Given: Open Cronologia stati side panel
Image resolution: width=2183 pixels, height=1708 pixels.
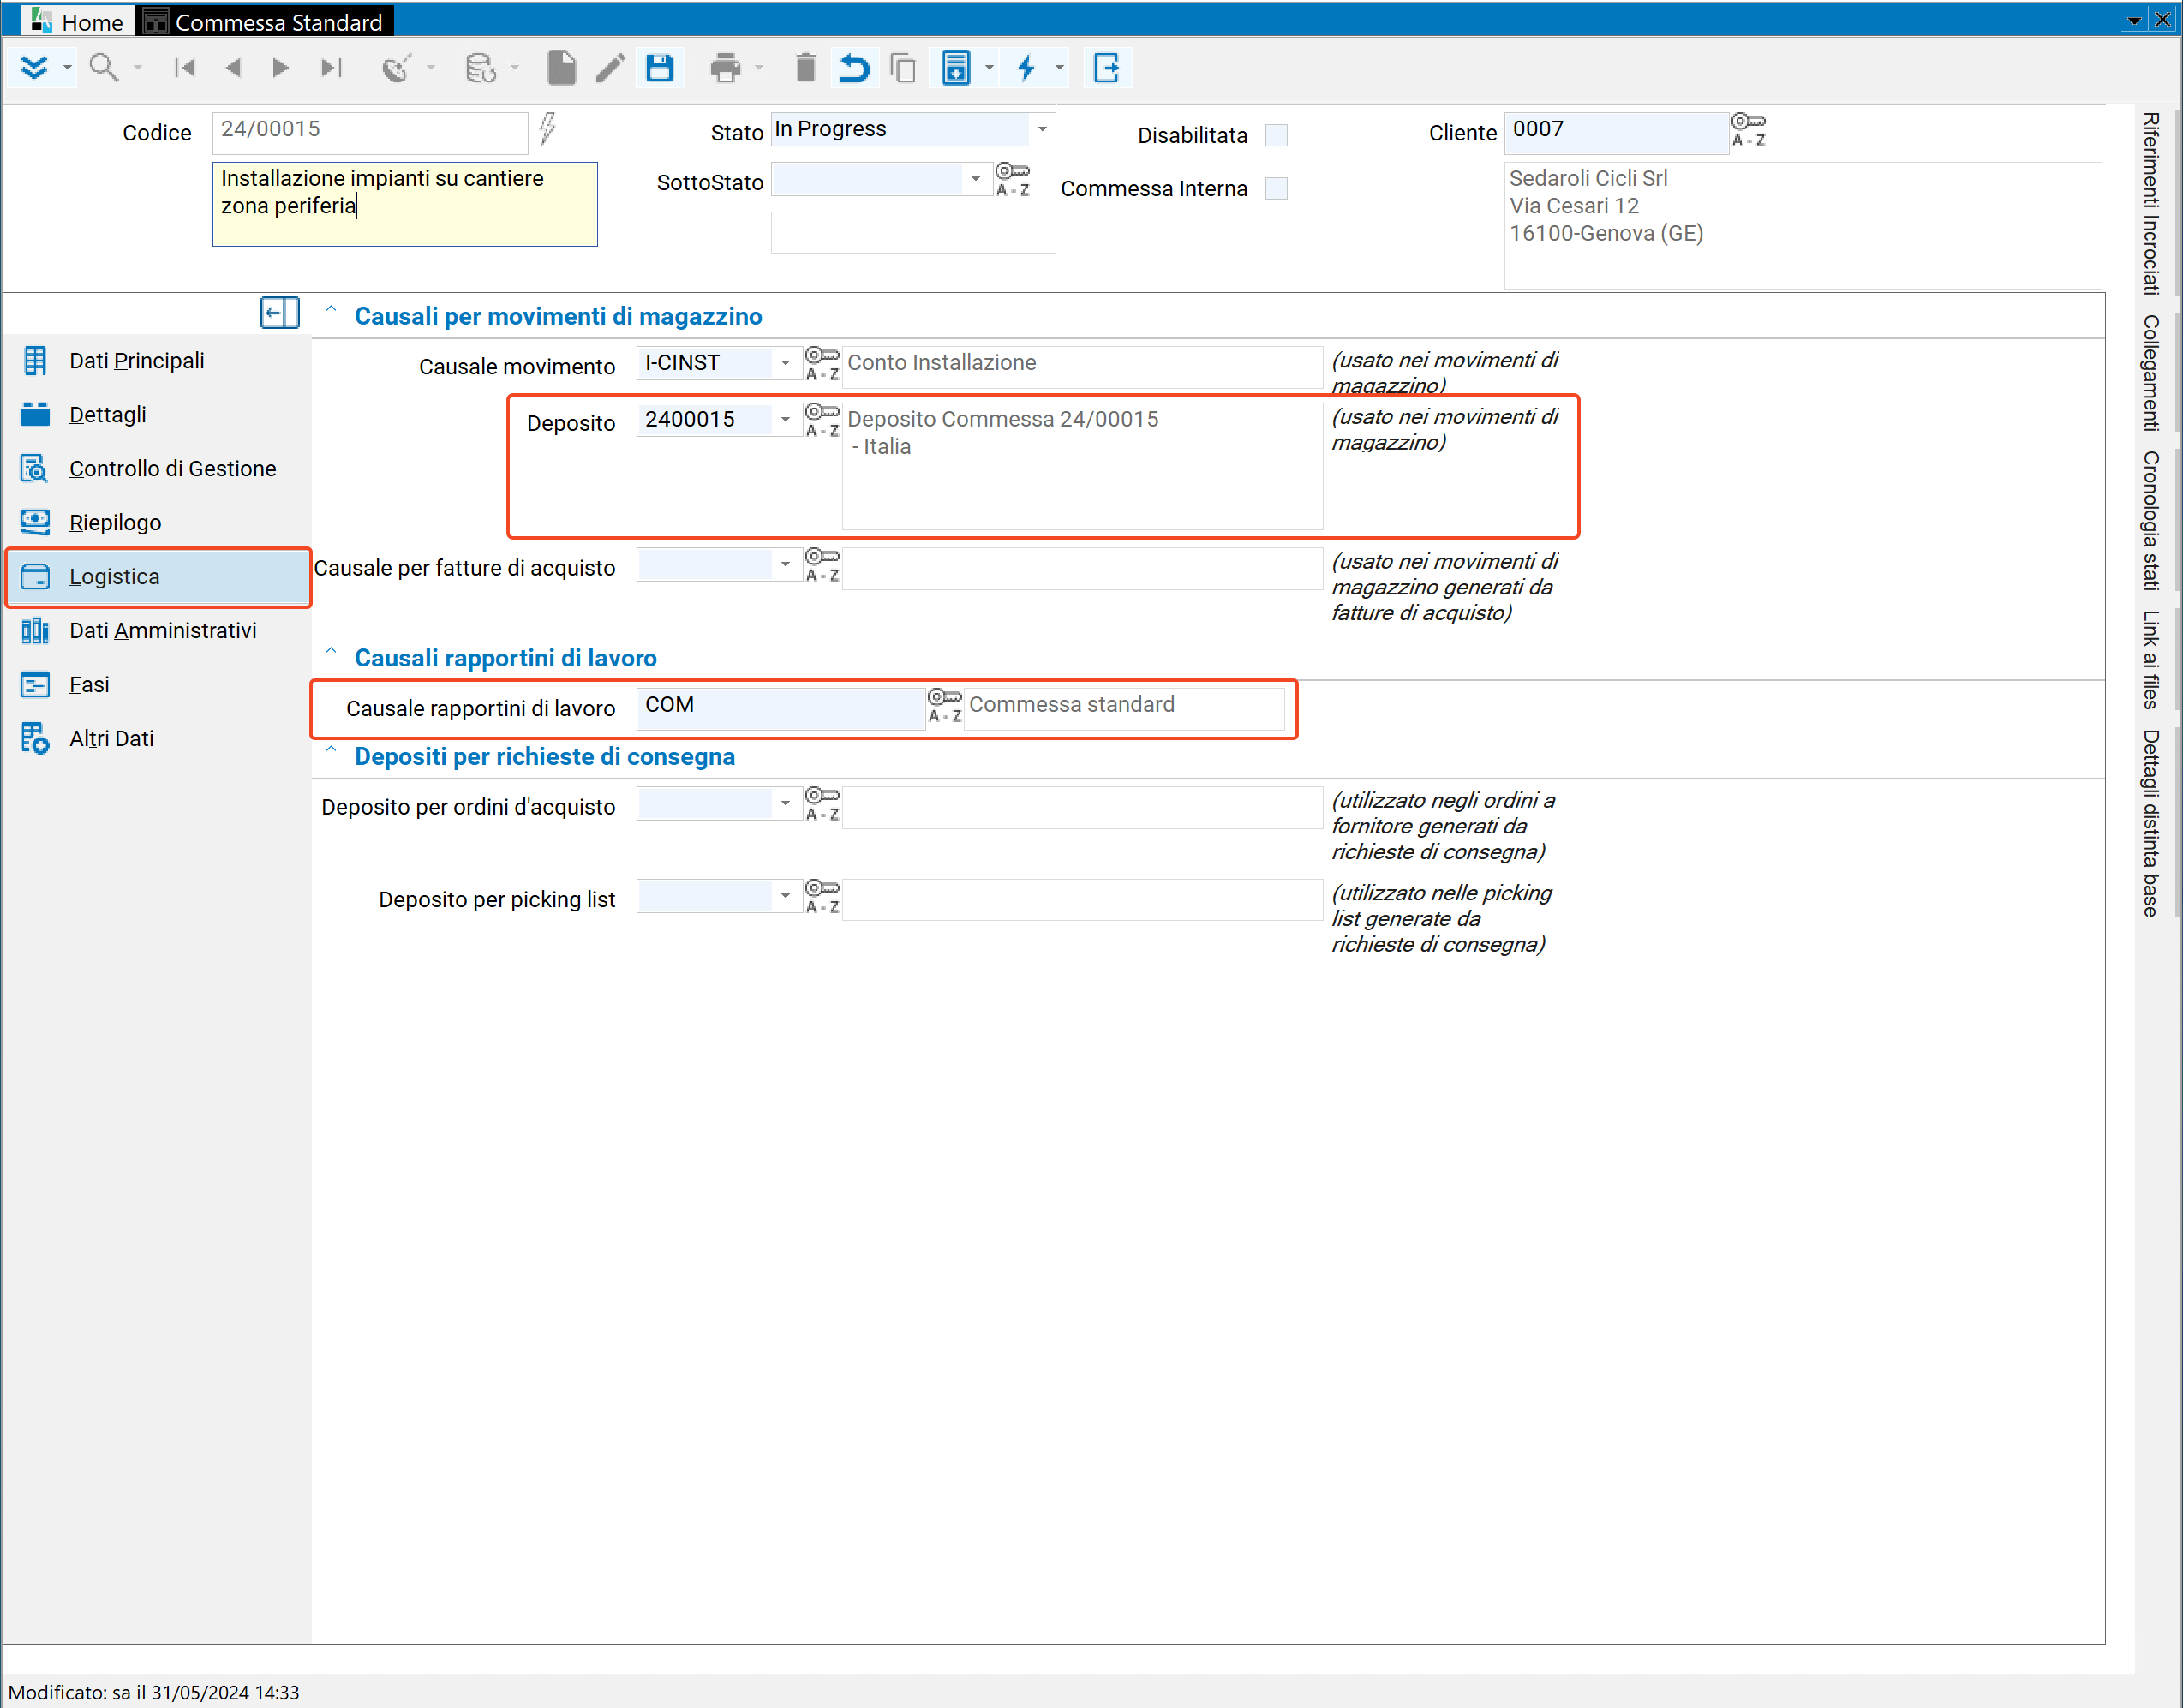Looking at the screenshot, I should pyautogui.click(x=2151, y=520).
